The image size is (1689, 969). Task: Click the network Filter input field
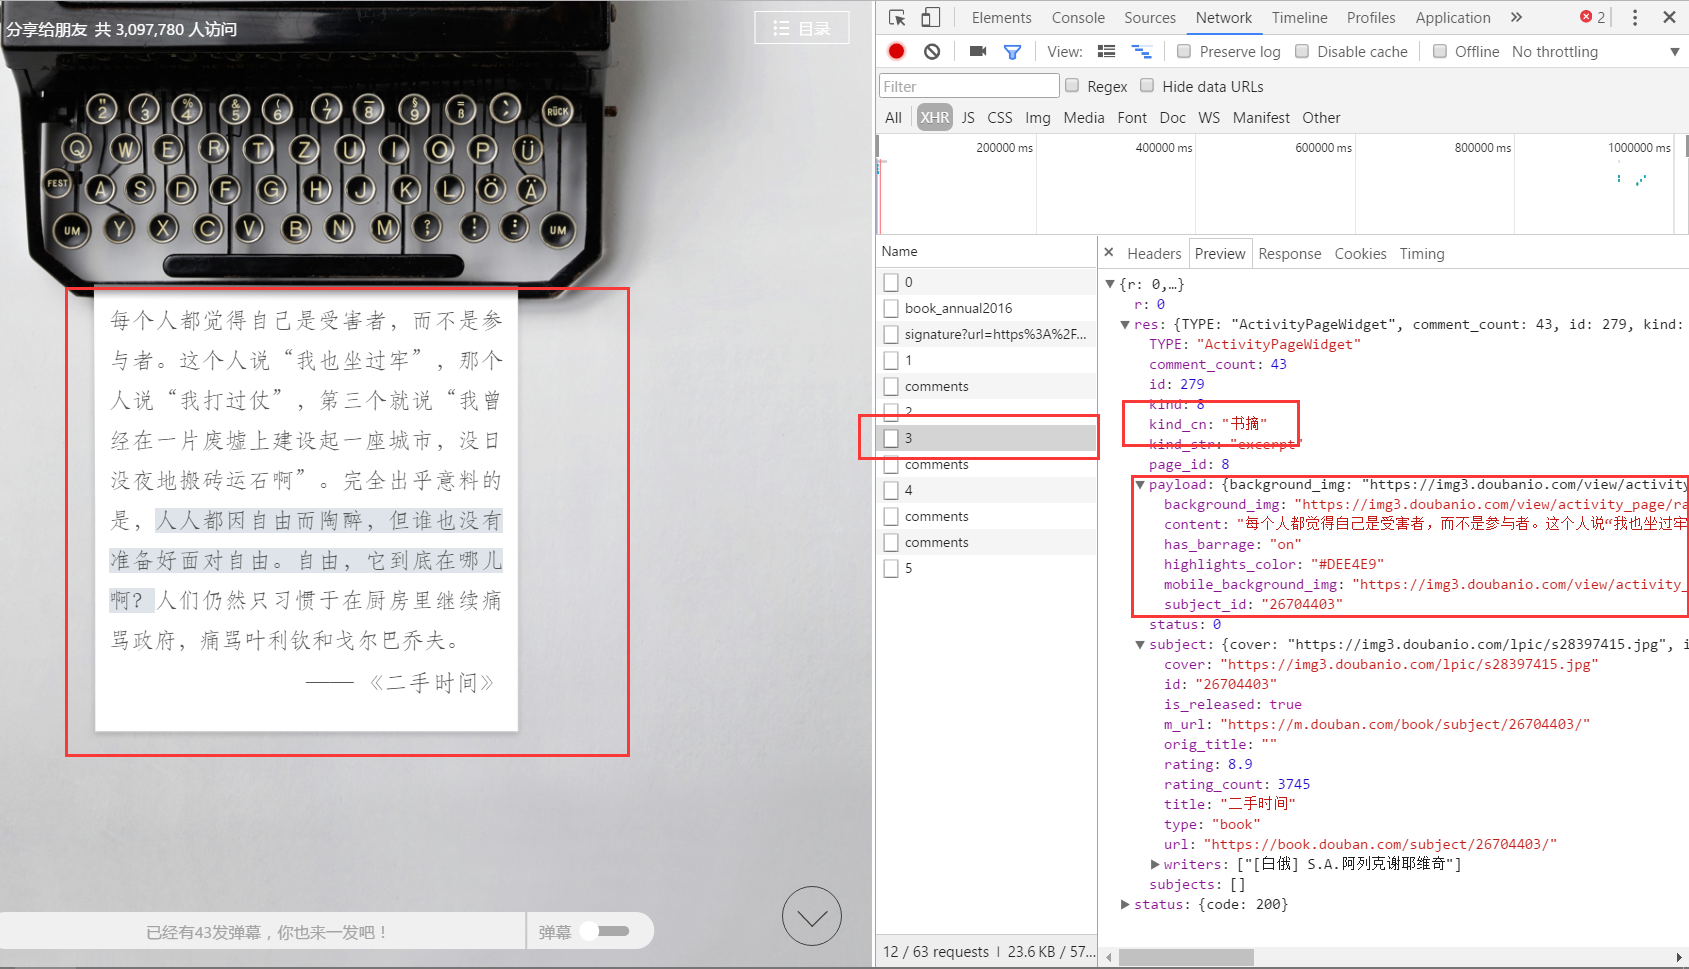click(x=968, y=86)
